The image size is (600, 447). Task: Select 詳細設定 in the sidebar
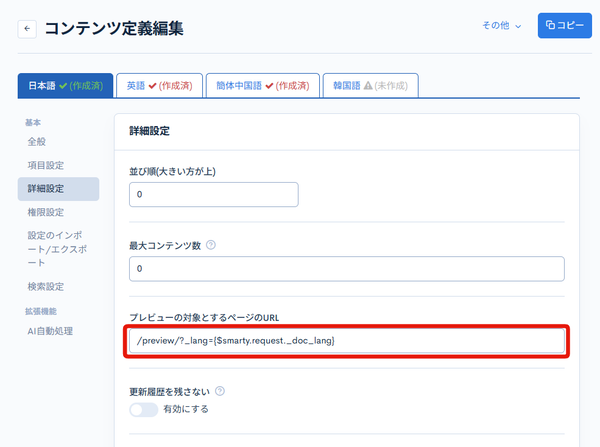click(x=58, y=189)
